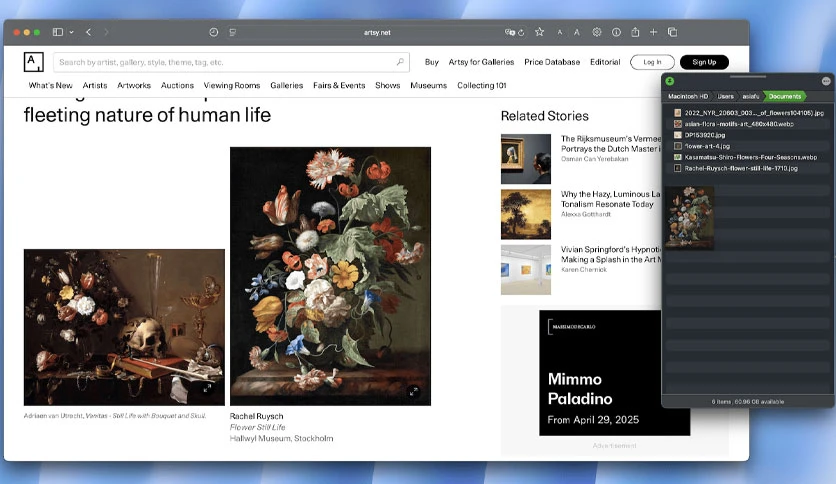Open a new tab with the plus icon
The width and height of the screenshot is (836, 484).
point(653,32)
